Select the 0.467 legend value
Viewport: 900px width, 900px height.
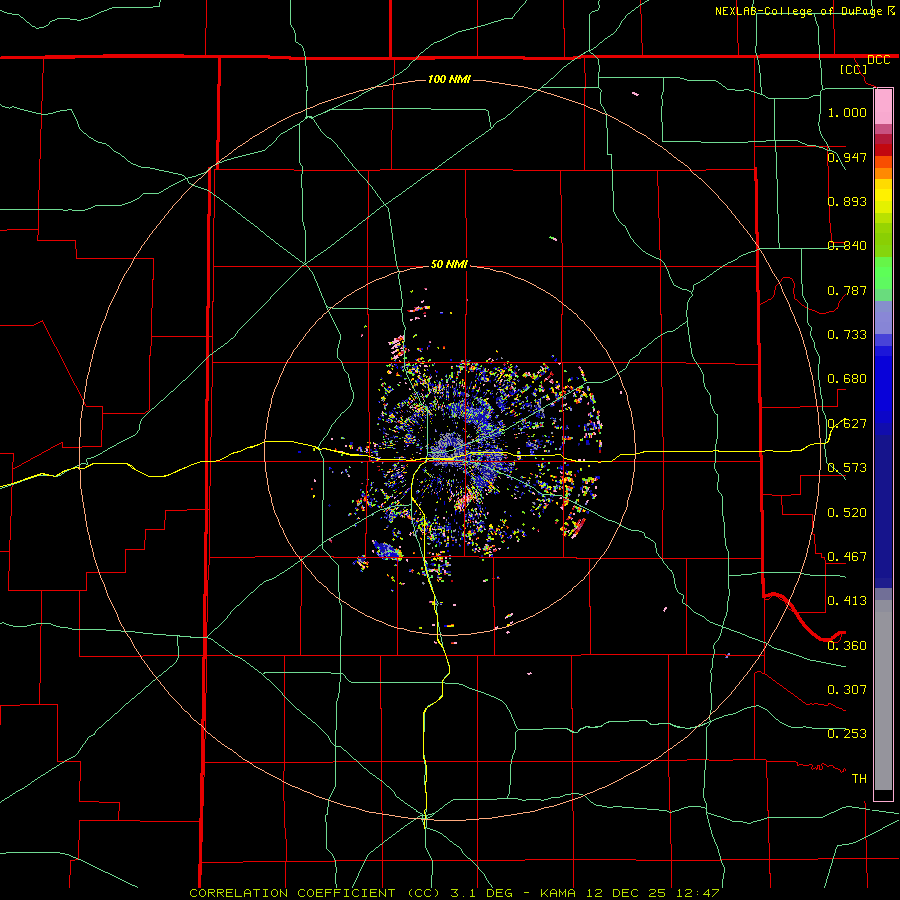847,556
